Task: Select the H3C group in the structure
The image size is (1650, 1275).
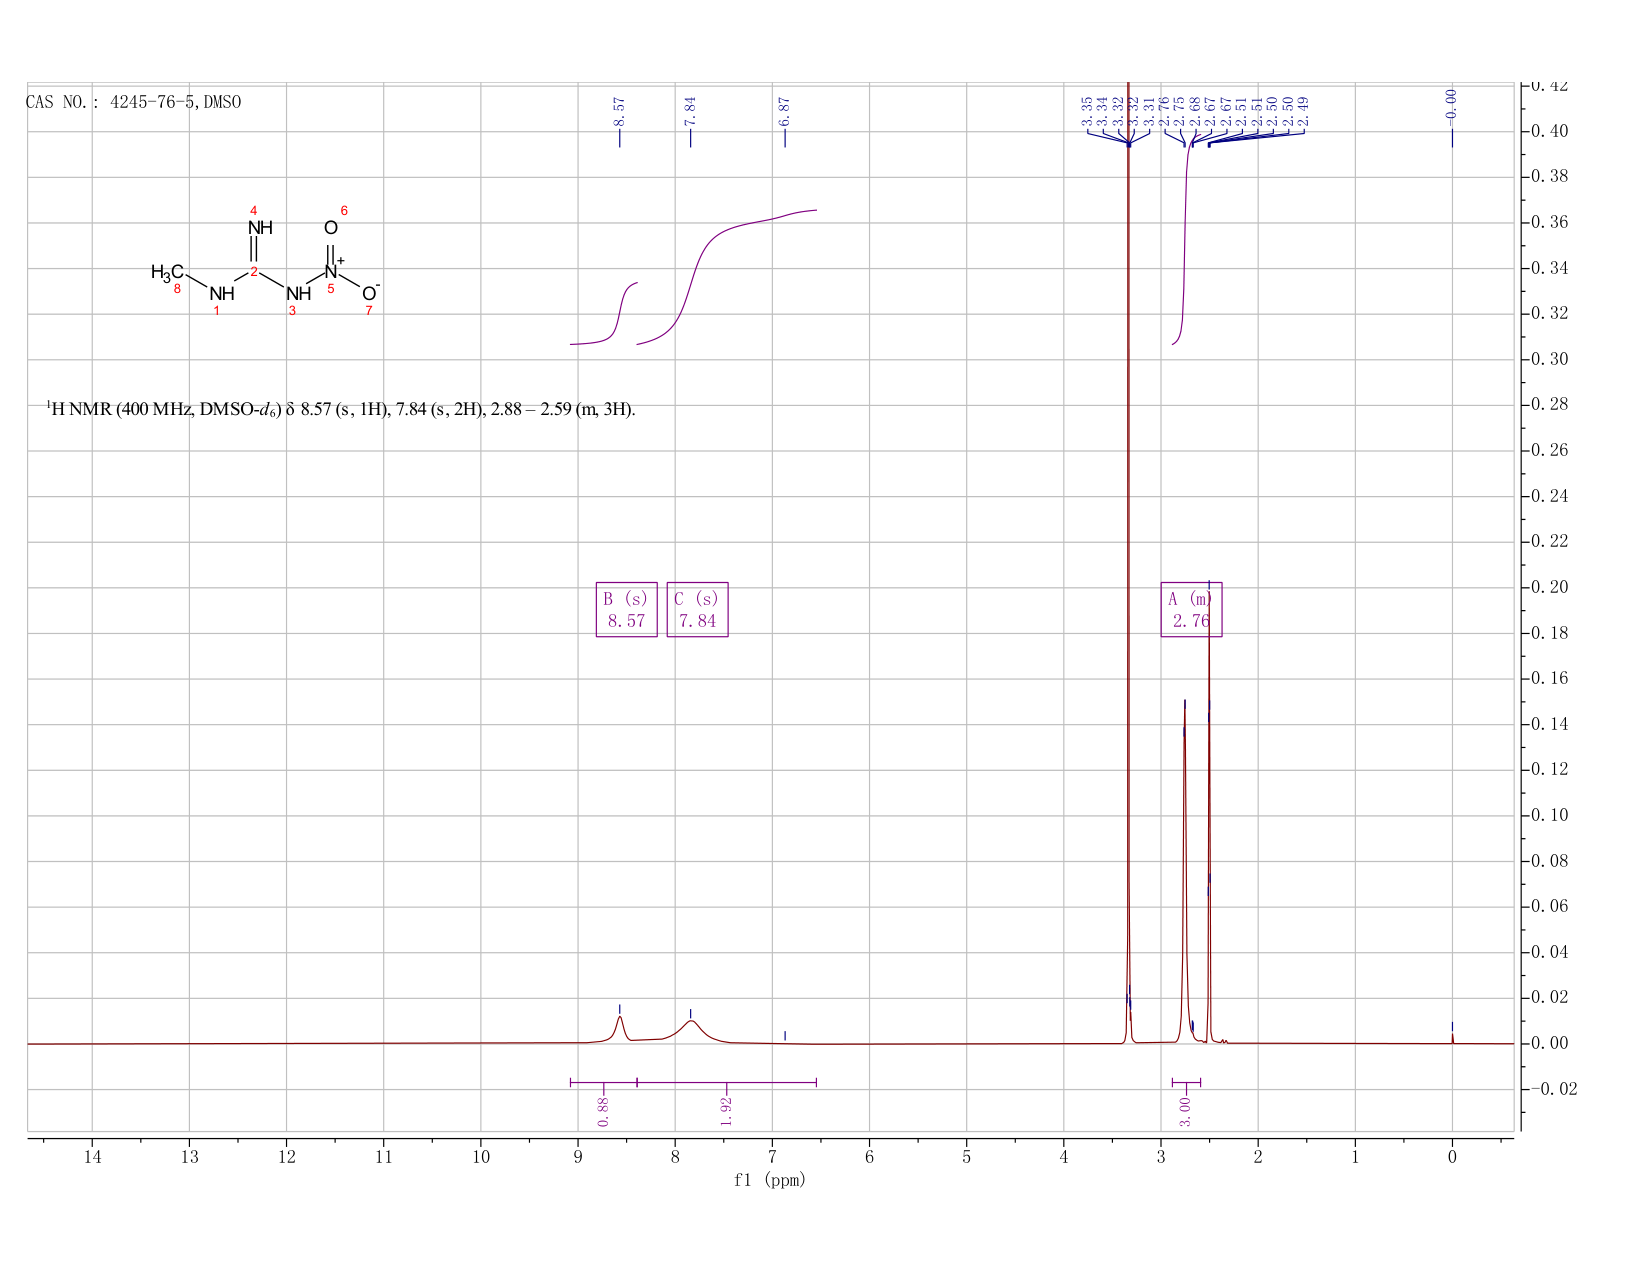Action: tap(167, 272)
